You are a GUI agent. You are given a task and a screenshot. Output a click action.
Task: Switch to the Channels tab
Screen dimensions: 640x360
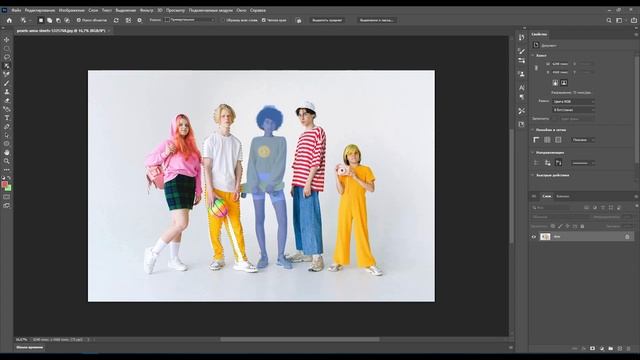[x=562, y=196]
